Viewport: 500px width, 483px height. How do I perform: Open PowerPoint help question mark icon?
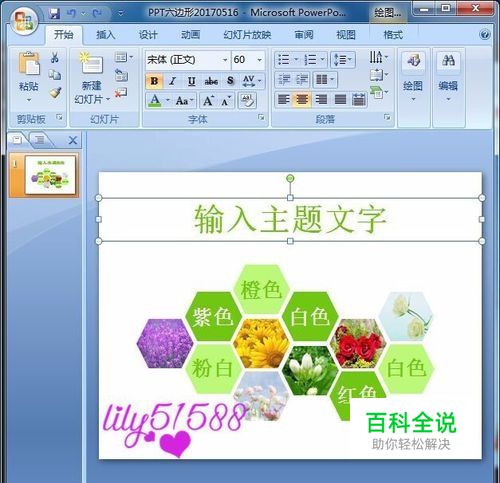(485, 34)
